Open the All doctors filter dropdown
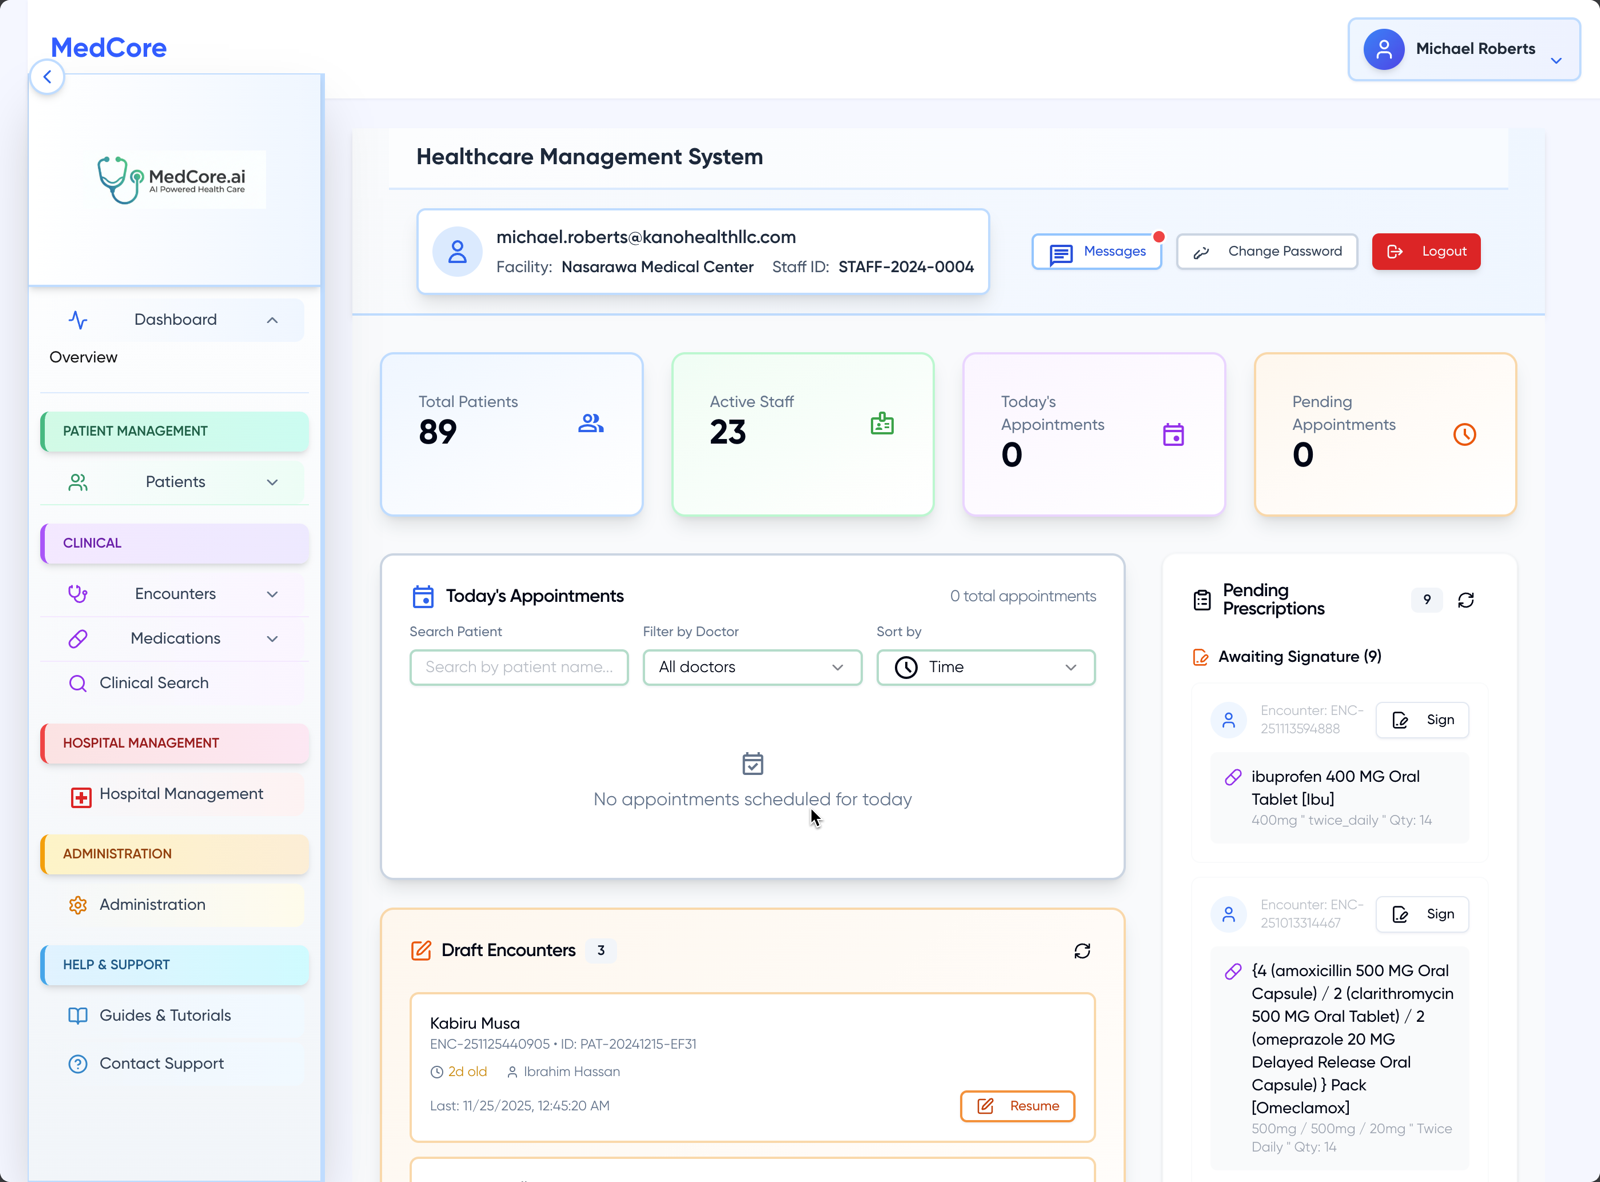 752,667
